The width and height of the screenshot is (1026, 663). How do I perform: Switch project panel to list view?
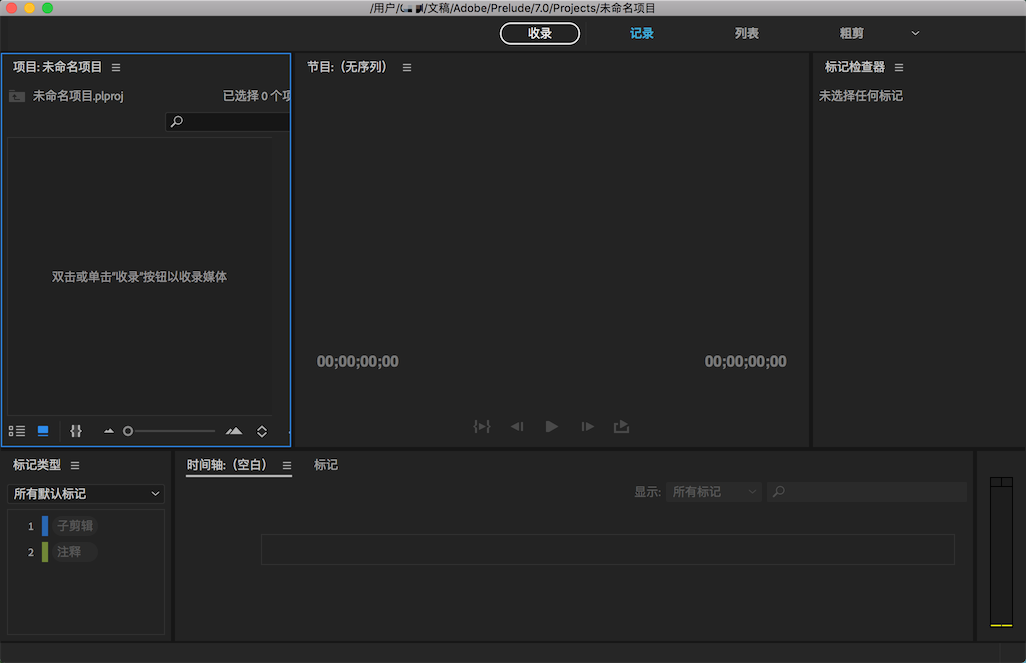click(x=17, y=431)
